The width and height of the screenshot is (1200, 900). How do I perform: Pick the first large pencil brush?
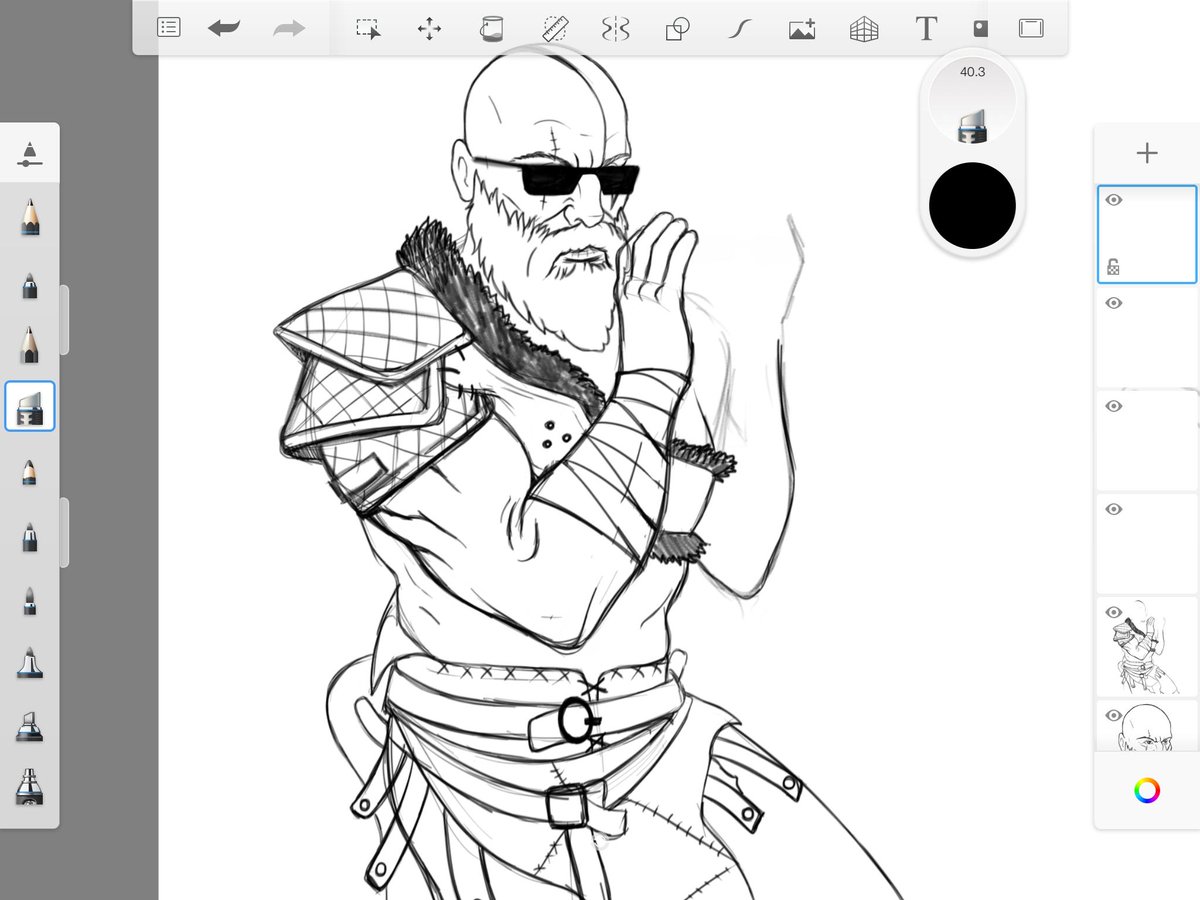pos(30,216)
